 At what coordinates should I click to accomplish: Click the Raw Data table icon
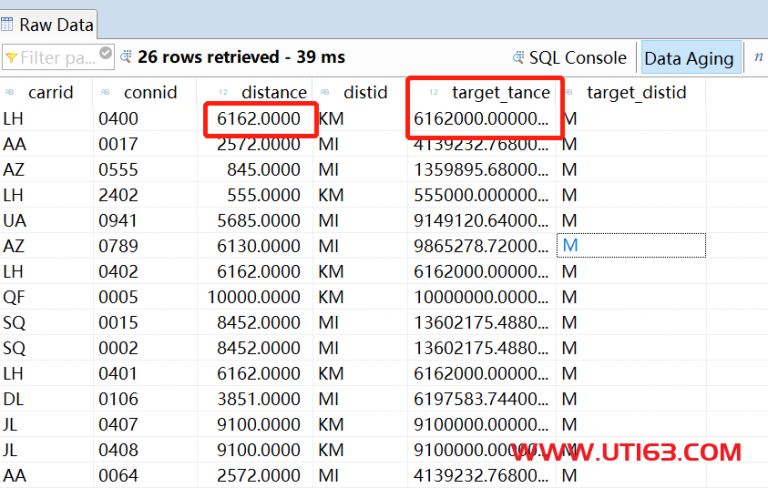click(8, 25)
